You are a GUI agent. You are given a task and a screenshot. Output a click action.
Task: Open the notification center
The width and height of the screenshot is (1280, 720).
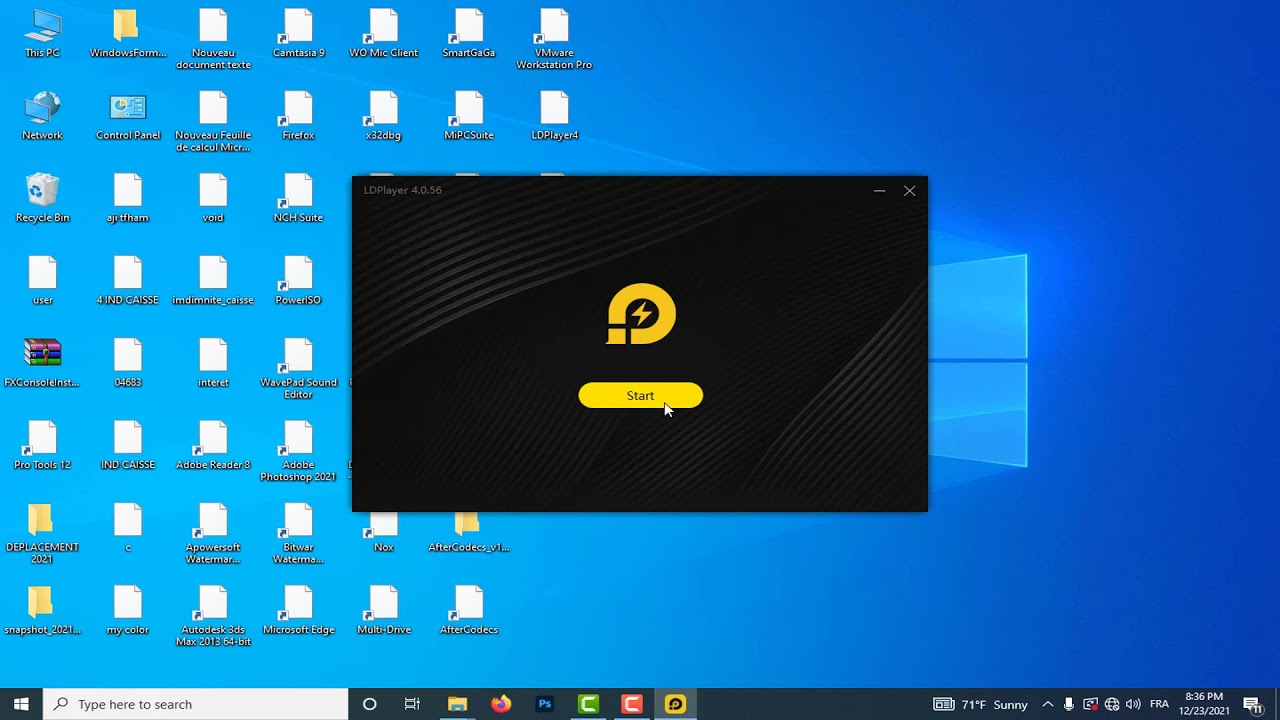(1251, 704)
